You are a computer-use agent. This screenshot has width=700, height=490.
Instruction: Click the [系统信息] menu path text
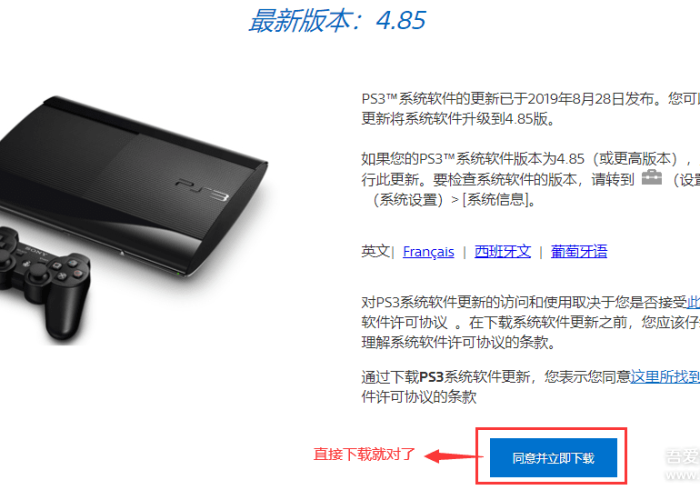tap(496, 199)
